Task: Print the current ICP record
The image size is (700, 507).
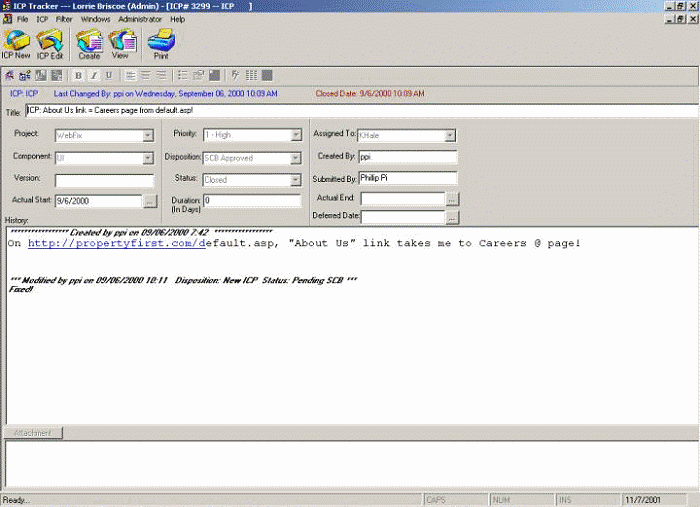Action: click(x=160, y=44)
